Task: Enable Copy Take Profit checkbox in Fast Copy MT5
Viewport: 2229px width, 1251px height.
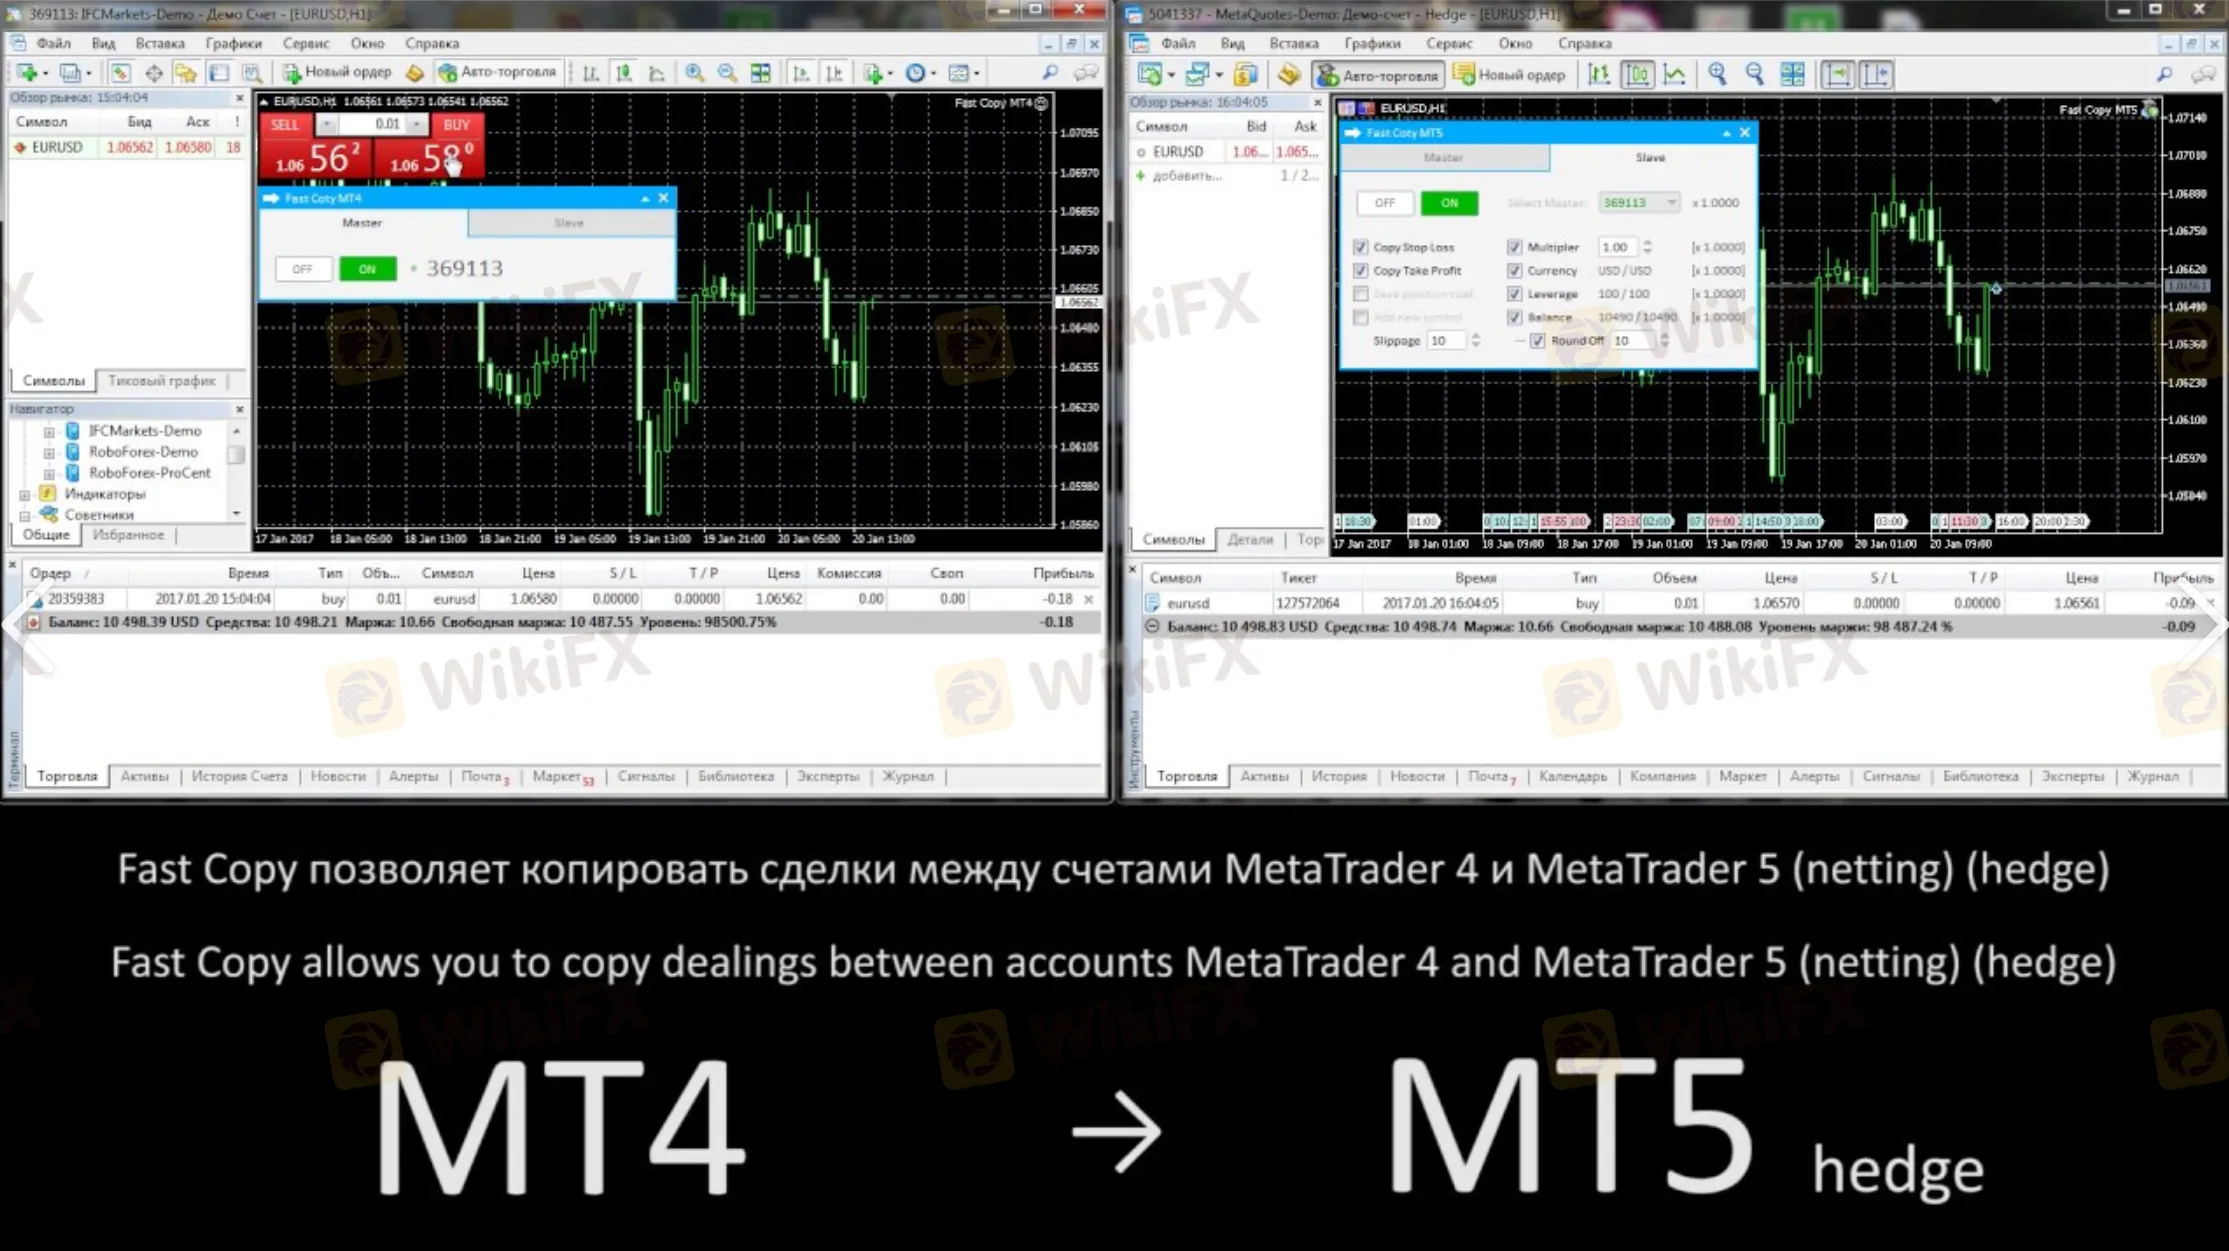Action: click(1361, 269)
